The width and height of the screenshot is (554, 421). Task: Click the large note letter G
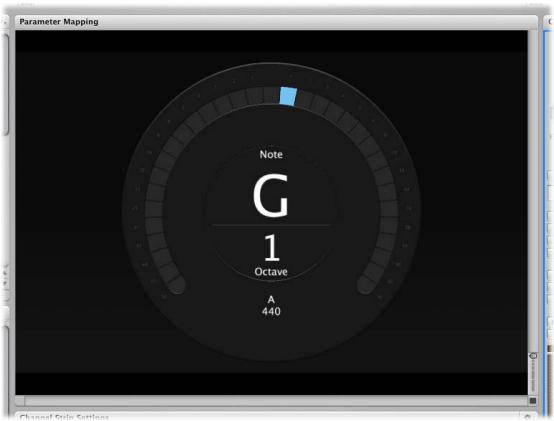pos(271,196)
